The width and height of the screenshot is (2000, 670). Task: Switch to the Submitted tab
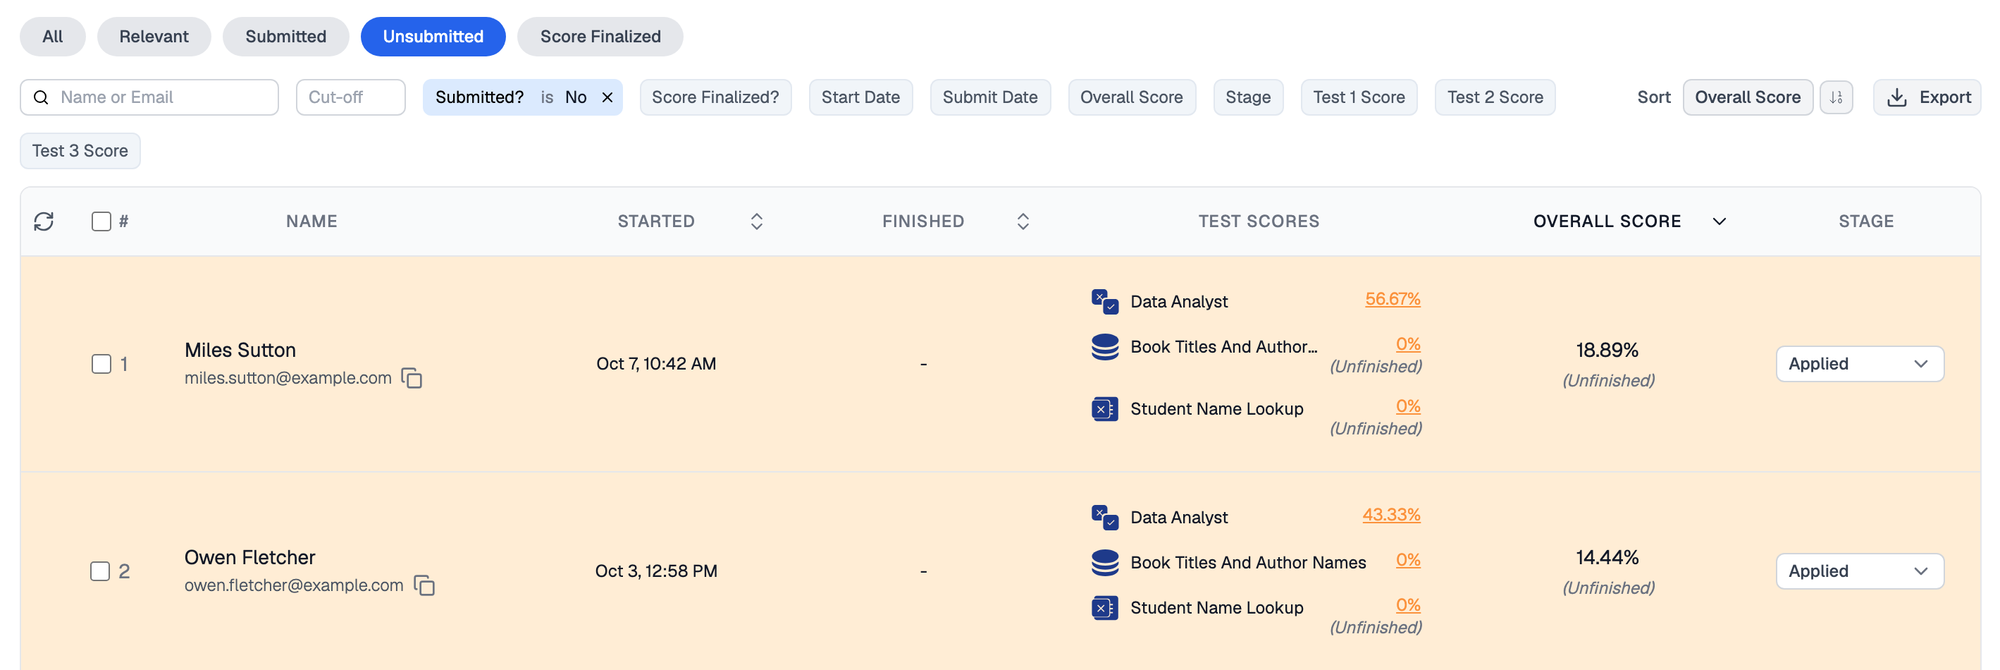coord(286,37)
